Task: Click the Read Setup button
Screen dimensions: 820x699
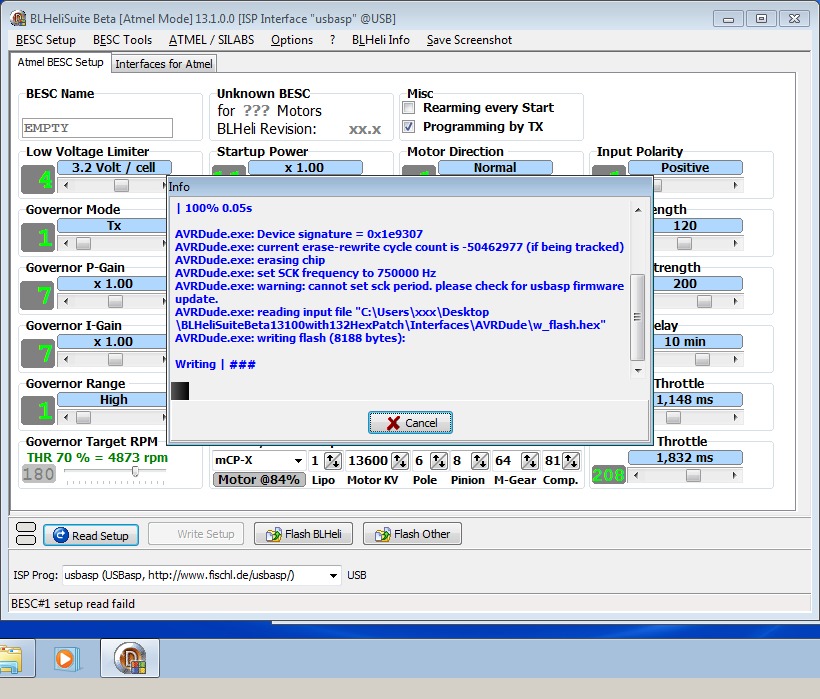Action: point(91,535)
